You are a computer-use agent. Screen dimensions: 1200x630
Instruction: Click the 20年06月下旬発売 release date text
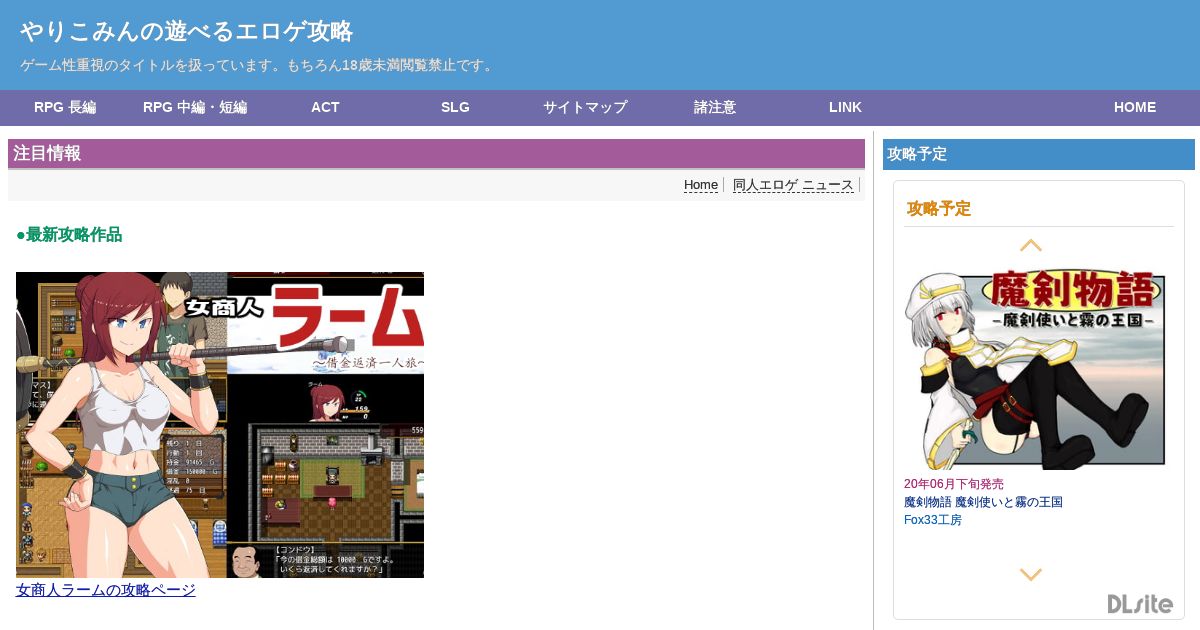pyautogui.click(x=954, y=484)
